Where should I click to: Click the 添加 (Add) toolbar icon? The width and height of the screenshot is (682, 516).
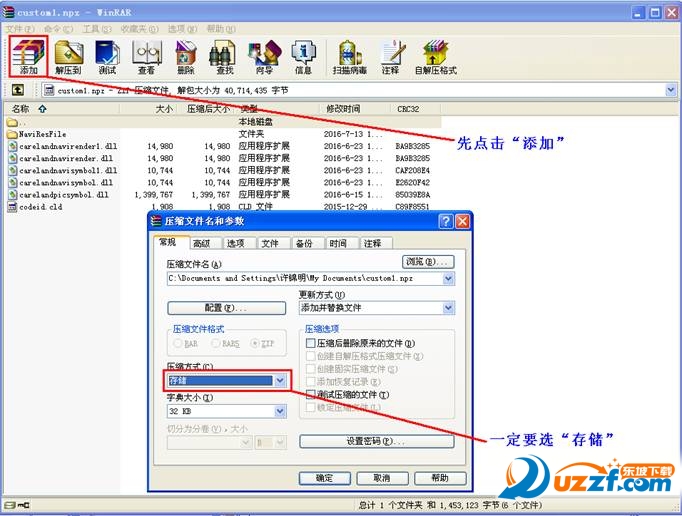coord(28,57)
